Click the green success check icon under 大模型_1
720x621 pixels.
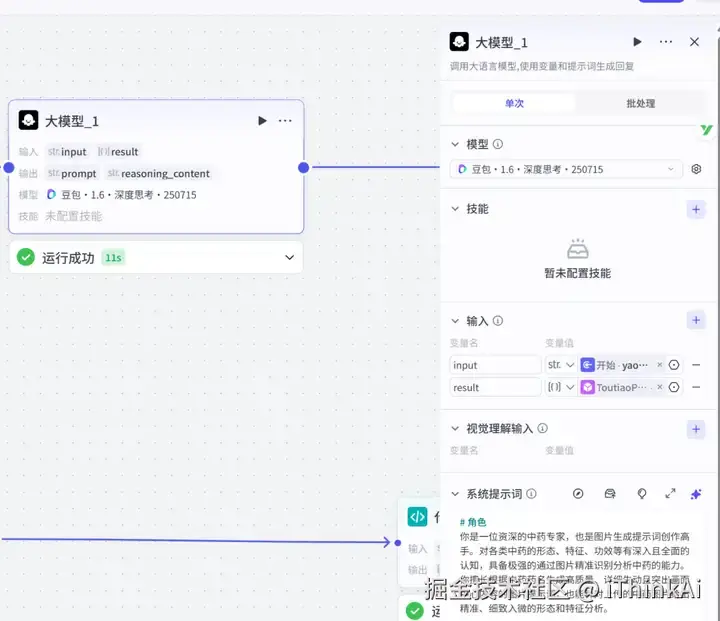click(26, 257)
